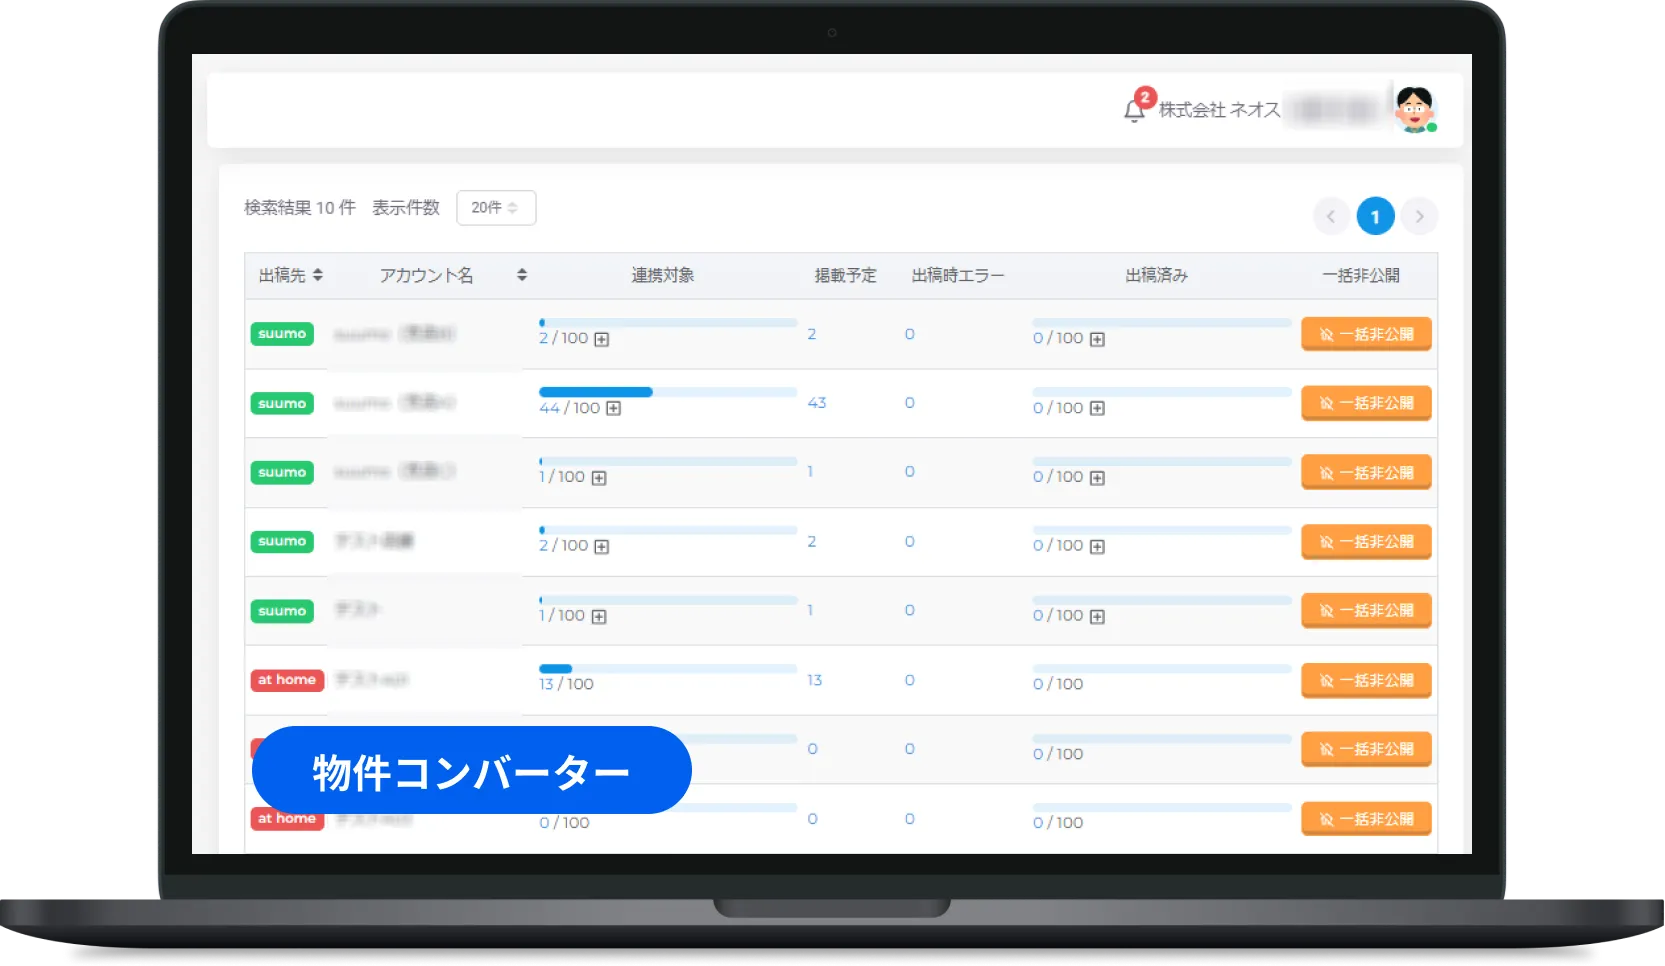
Task: Select page 1 in pagination
Action: pyautogui.click(x=1375, y=216)
